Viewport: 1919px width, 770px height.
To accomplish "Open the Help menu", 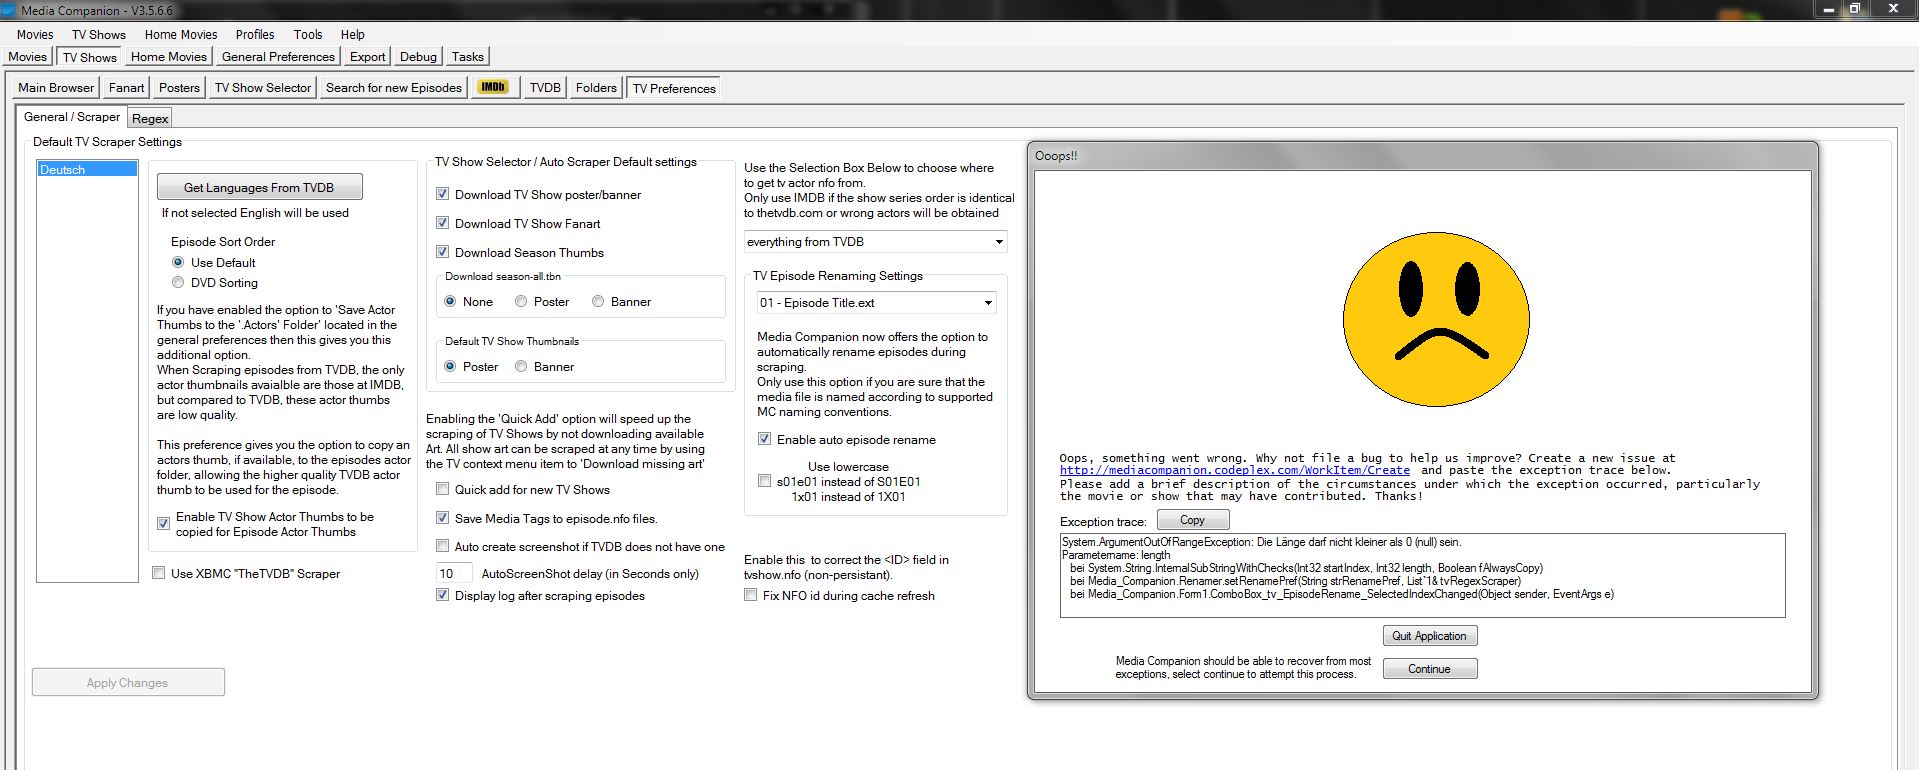I will pos(353,34).
